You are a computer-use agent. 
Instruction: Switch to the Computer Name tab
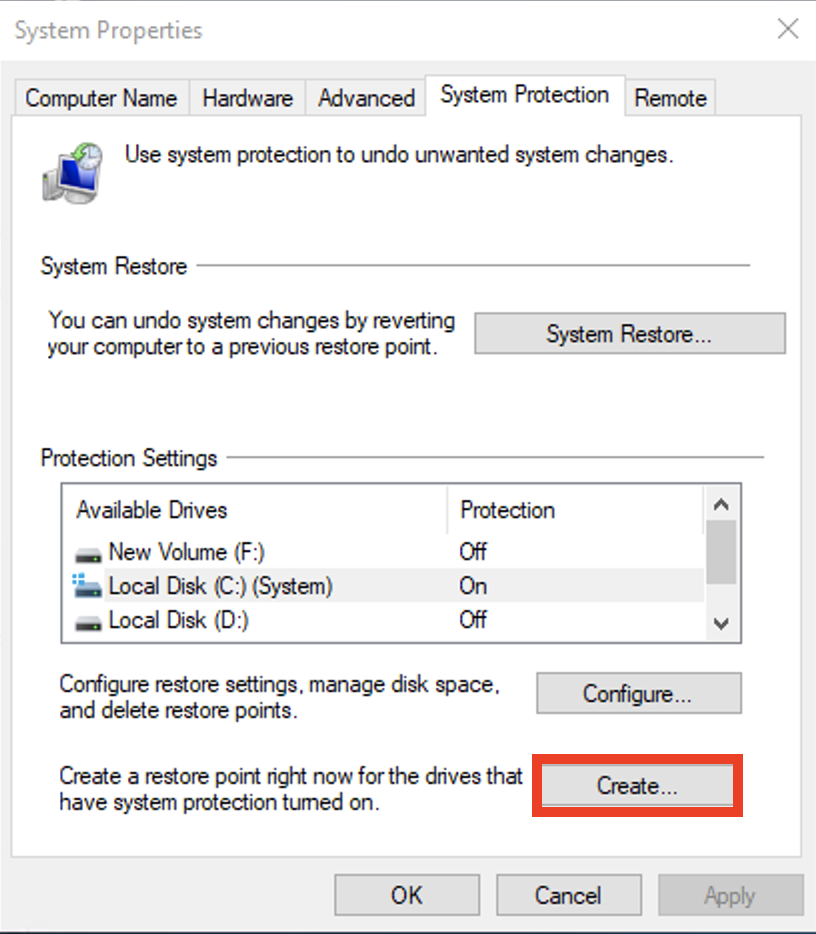[x=101, y=98]
